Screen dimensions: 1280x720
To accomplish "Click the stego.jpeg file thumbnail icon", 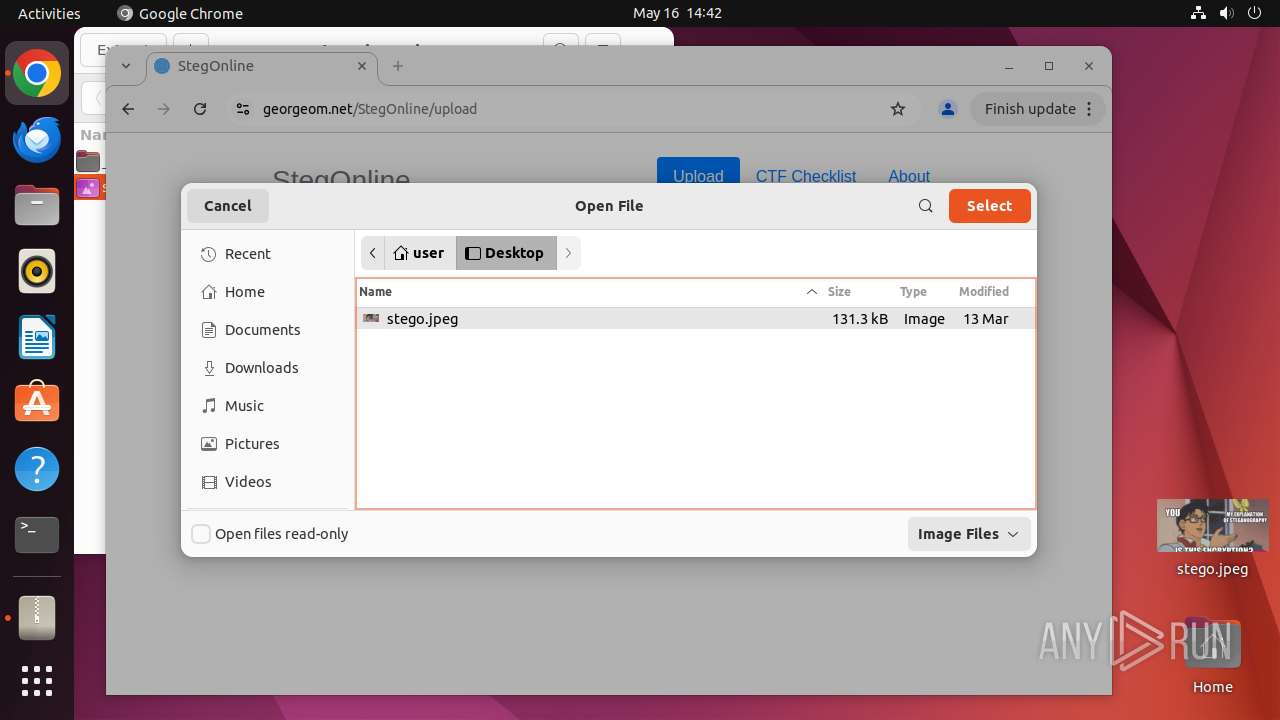I will click(371, 319).
